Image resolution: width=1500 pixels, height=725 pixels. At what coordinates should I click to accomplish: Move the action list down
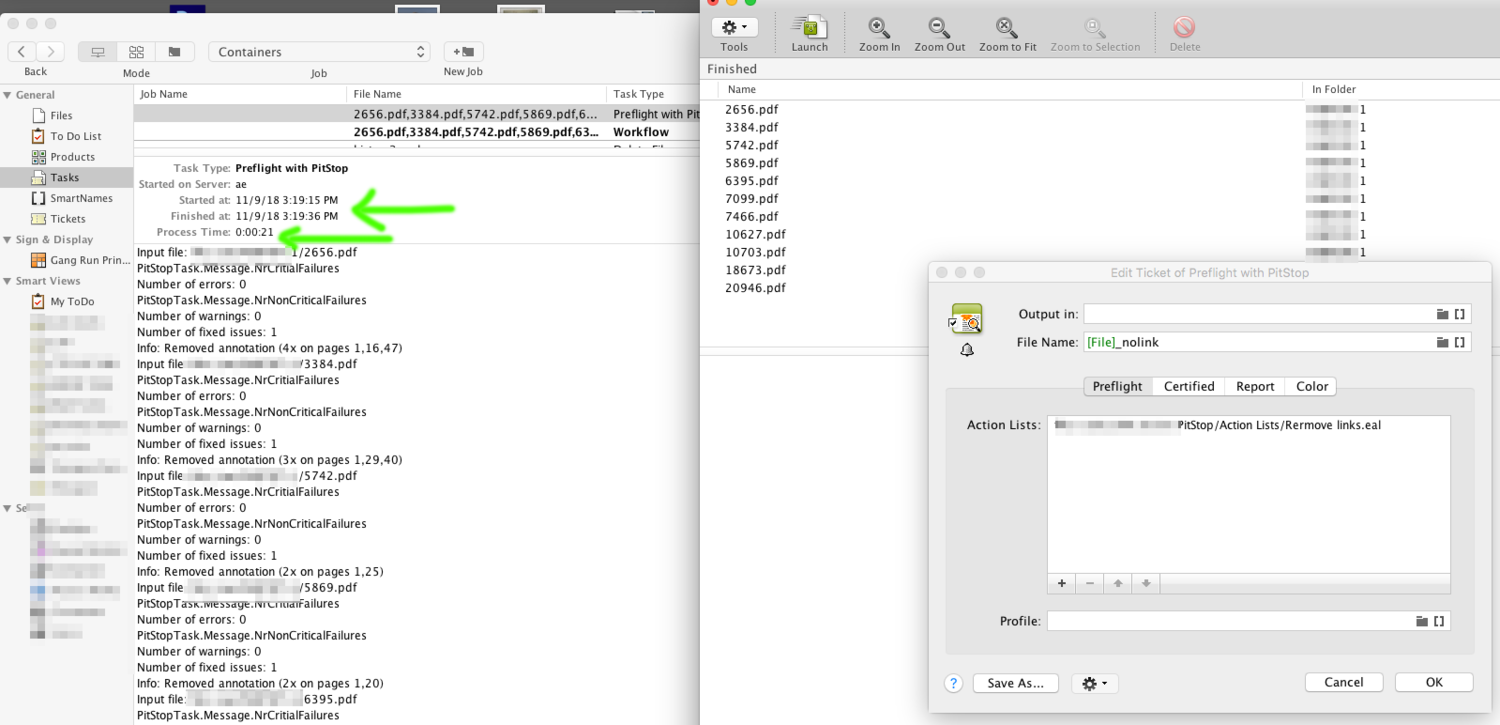pos(1146,583)
